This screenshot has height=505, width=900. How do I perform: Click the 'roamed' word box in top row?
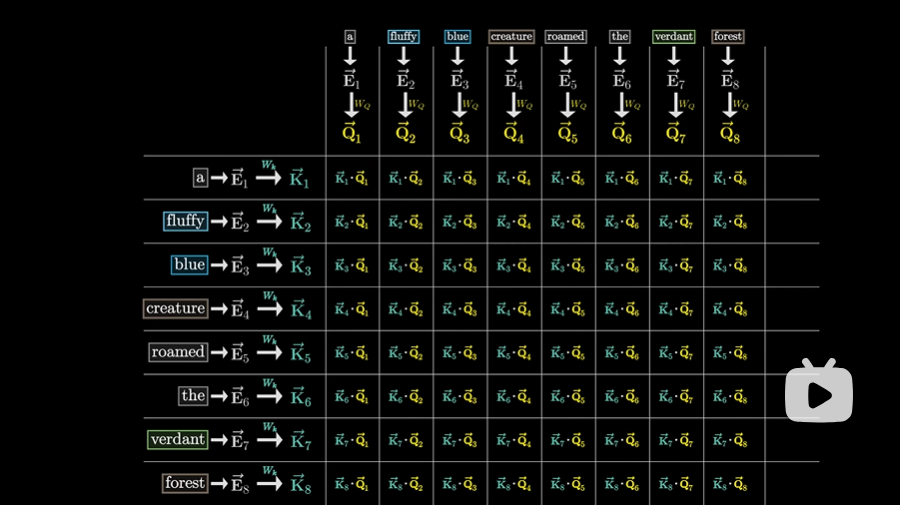tap(565, 37)
